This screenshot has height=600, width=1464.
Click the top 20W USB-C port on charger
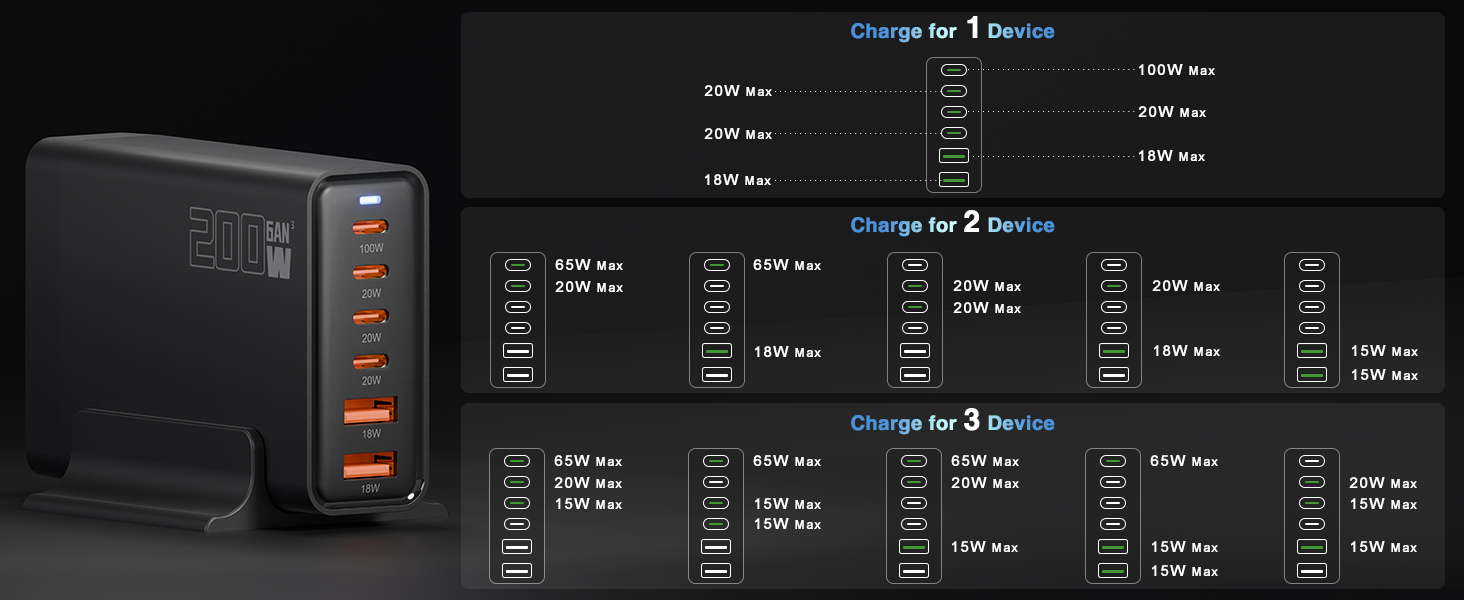coord(369,270)
